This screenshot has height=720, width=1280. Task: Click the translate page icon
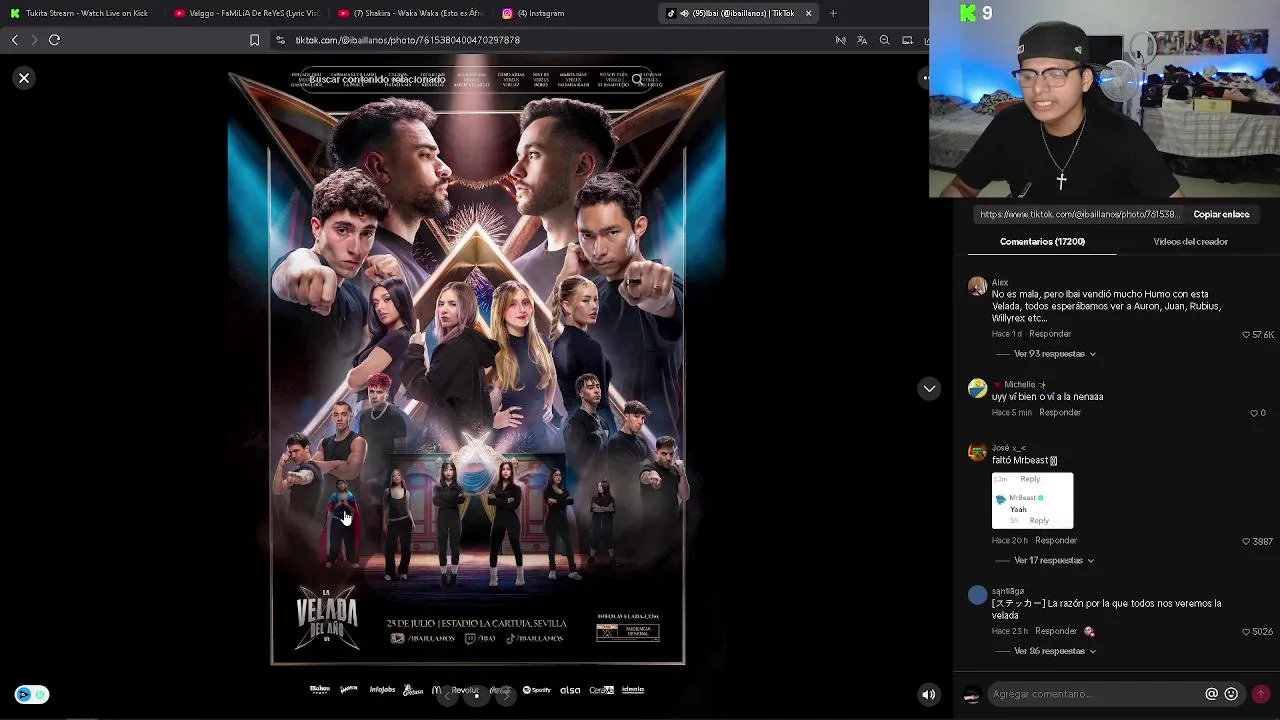coord(862,40)
